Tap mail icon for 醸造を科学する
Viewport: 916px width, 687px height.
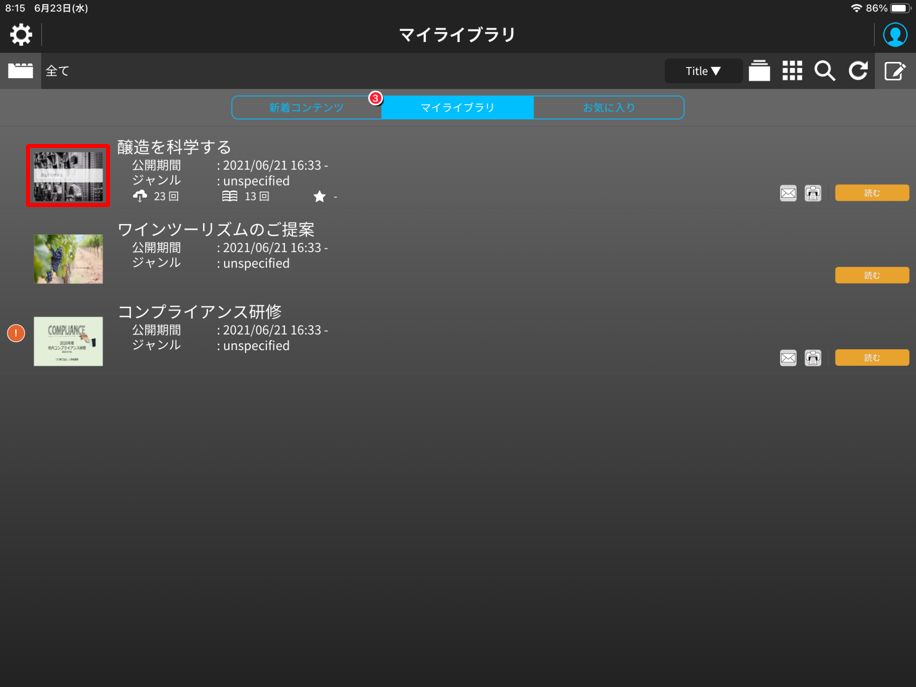[788, 193]
